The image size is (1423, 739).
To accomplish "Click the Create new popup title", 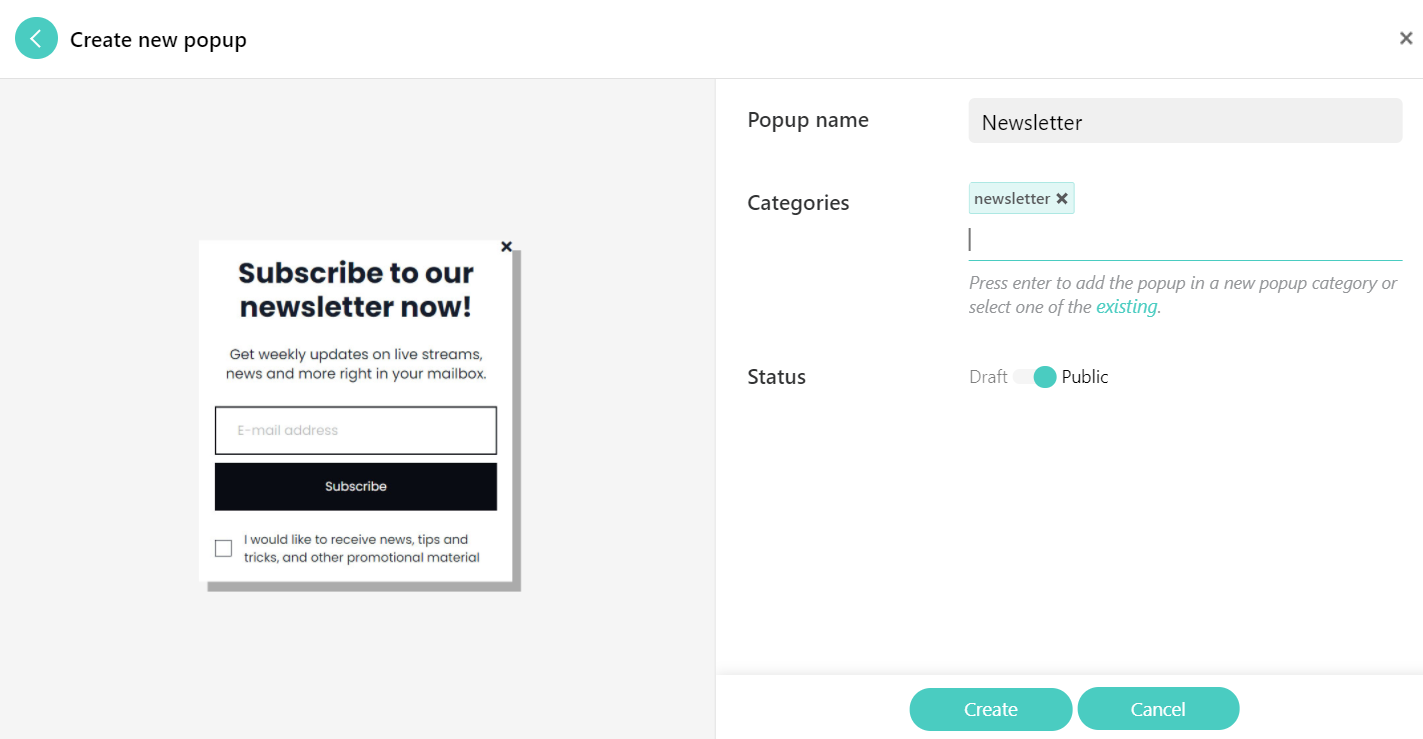I will coord(157,39).
